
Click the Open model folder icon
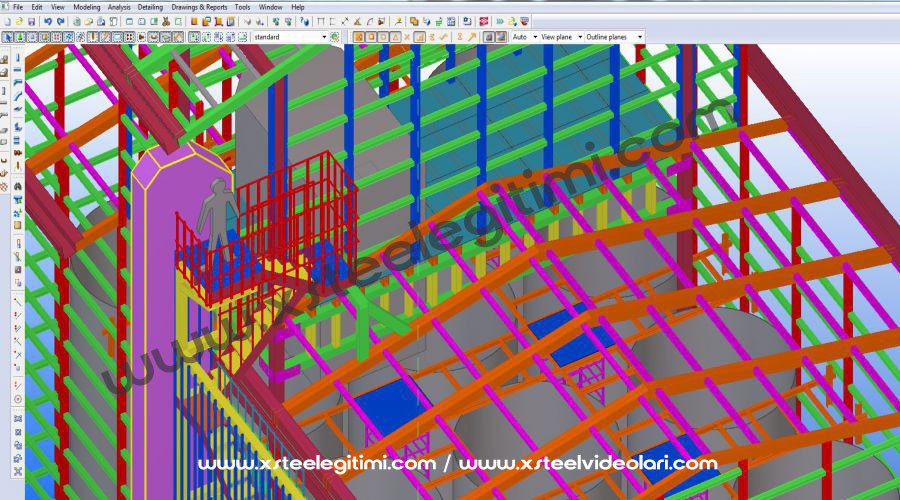click(19, 21)
